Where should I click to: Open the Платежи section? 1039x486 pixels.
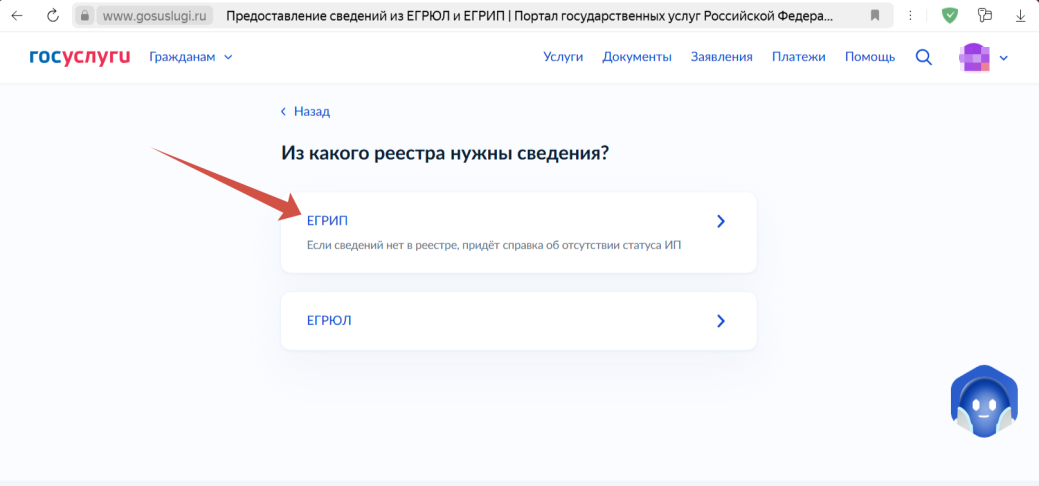click(798, 57)
